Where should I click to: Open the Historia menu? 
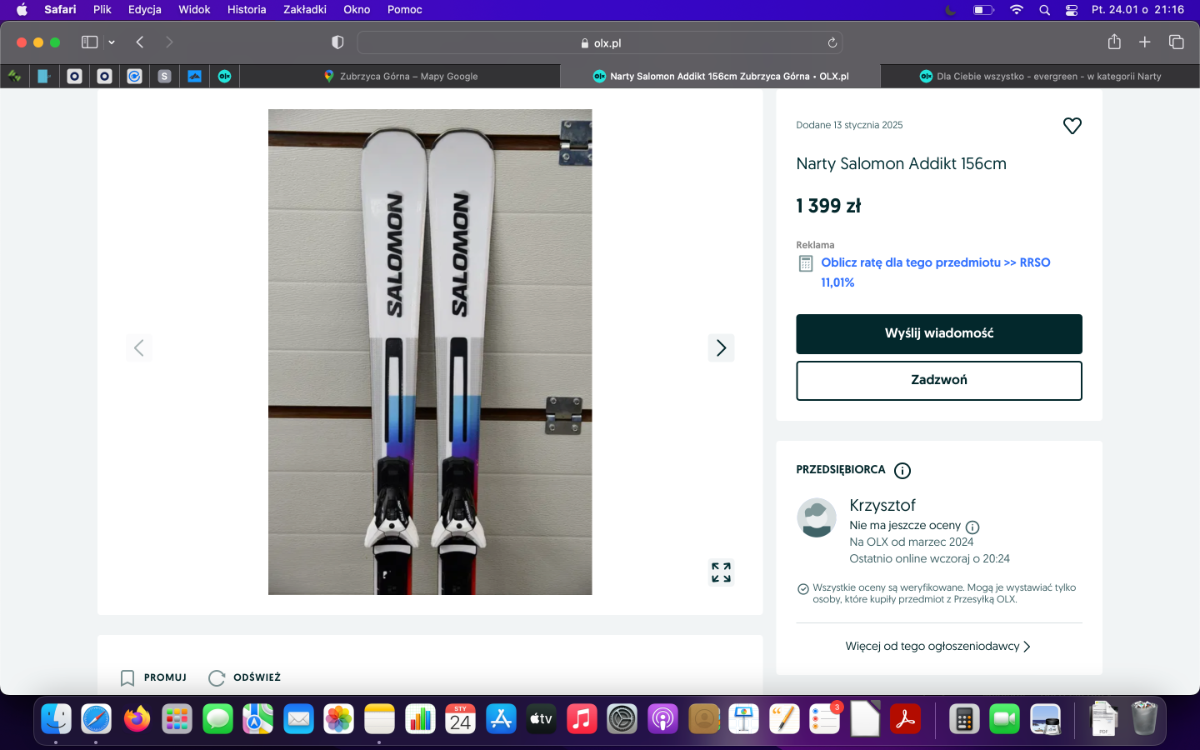click(x=247, y=10)
